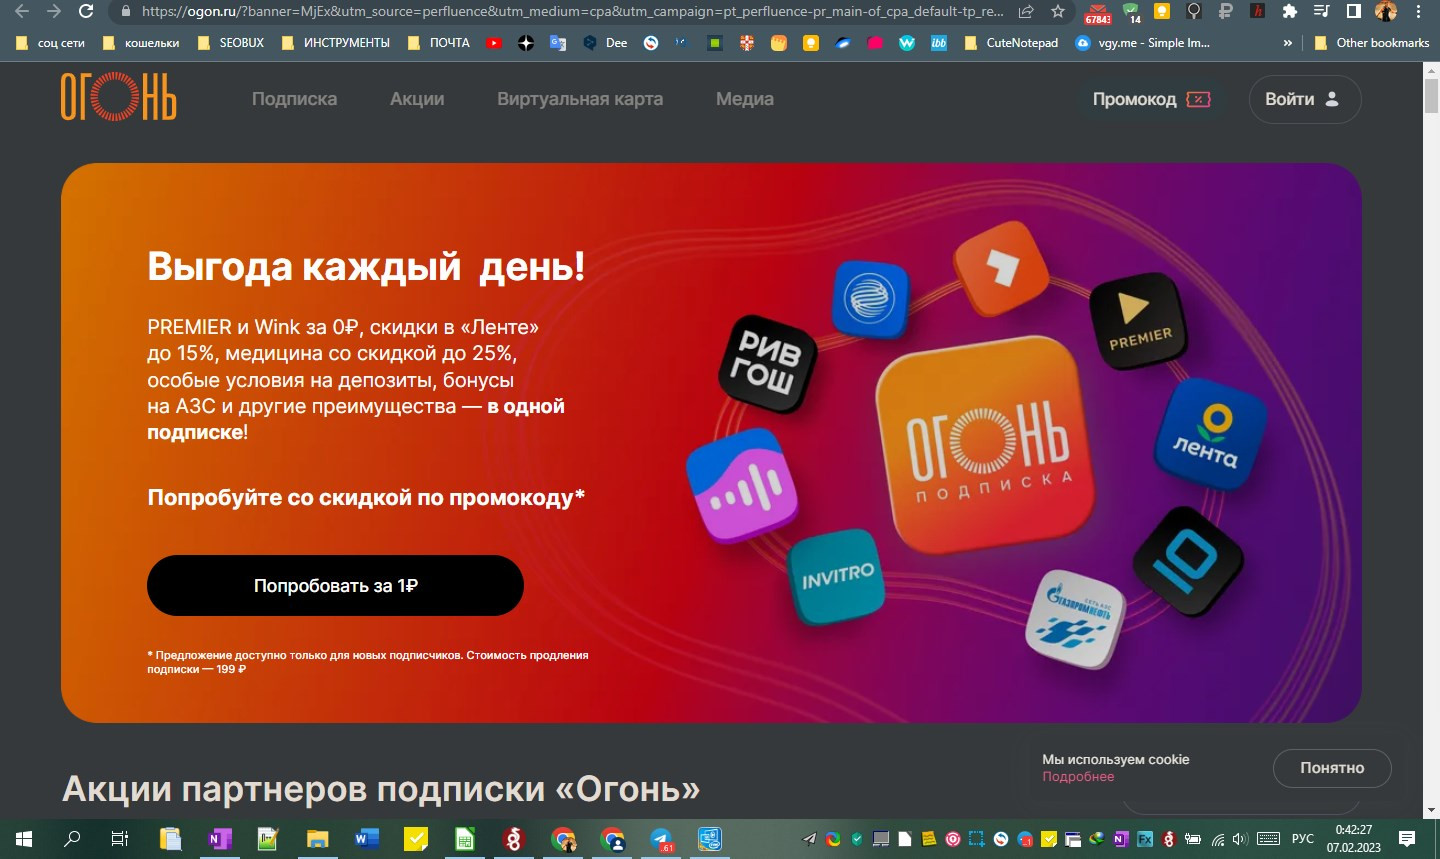The image size is (1440, 859).
Task: Click the black IQ partner tile
Action: pos(1188,560)
